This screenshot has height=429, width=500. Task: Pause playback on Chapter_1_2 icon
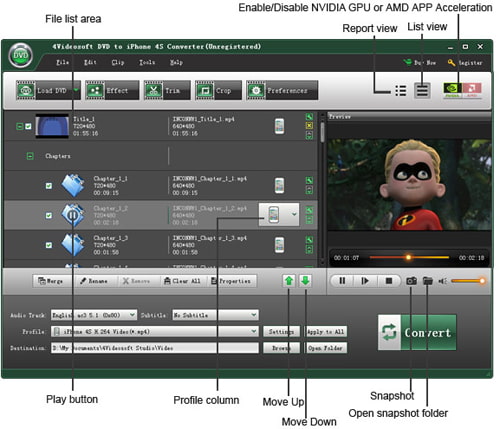(x=73, y=215)
